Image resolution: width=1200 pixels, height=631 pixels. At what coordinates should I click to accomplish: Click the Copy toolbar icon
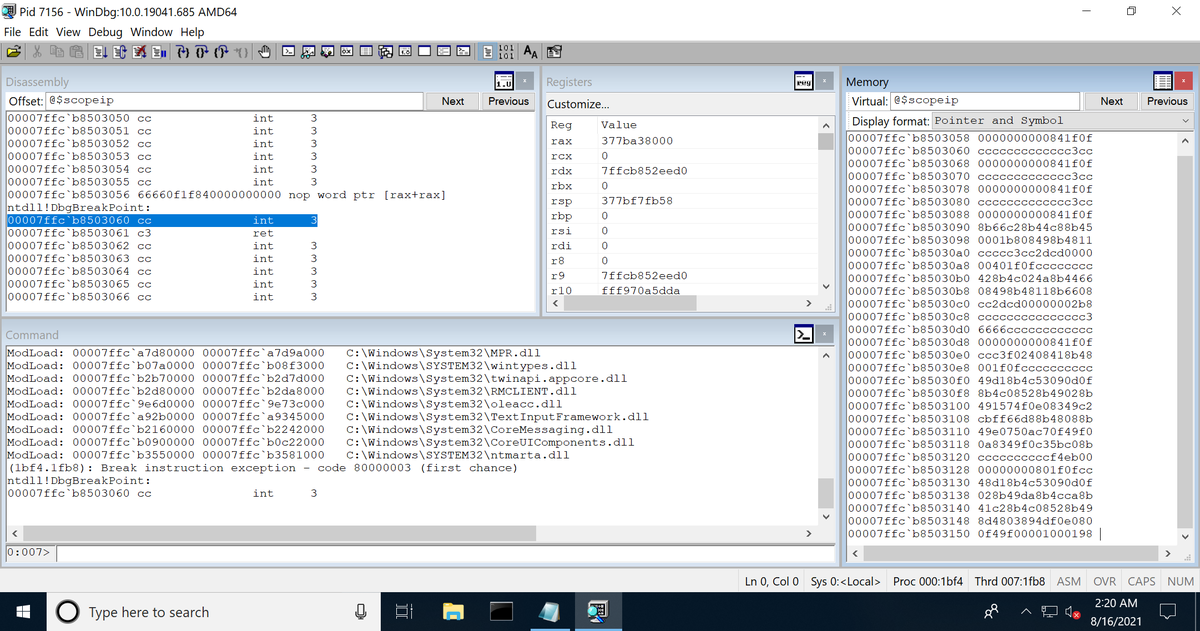pos(57,51)
